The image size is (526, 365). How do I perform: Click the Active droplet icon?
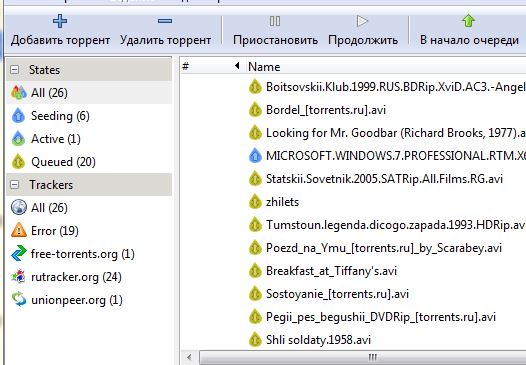tap(18, 139)
